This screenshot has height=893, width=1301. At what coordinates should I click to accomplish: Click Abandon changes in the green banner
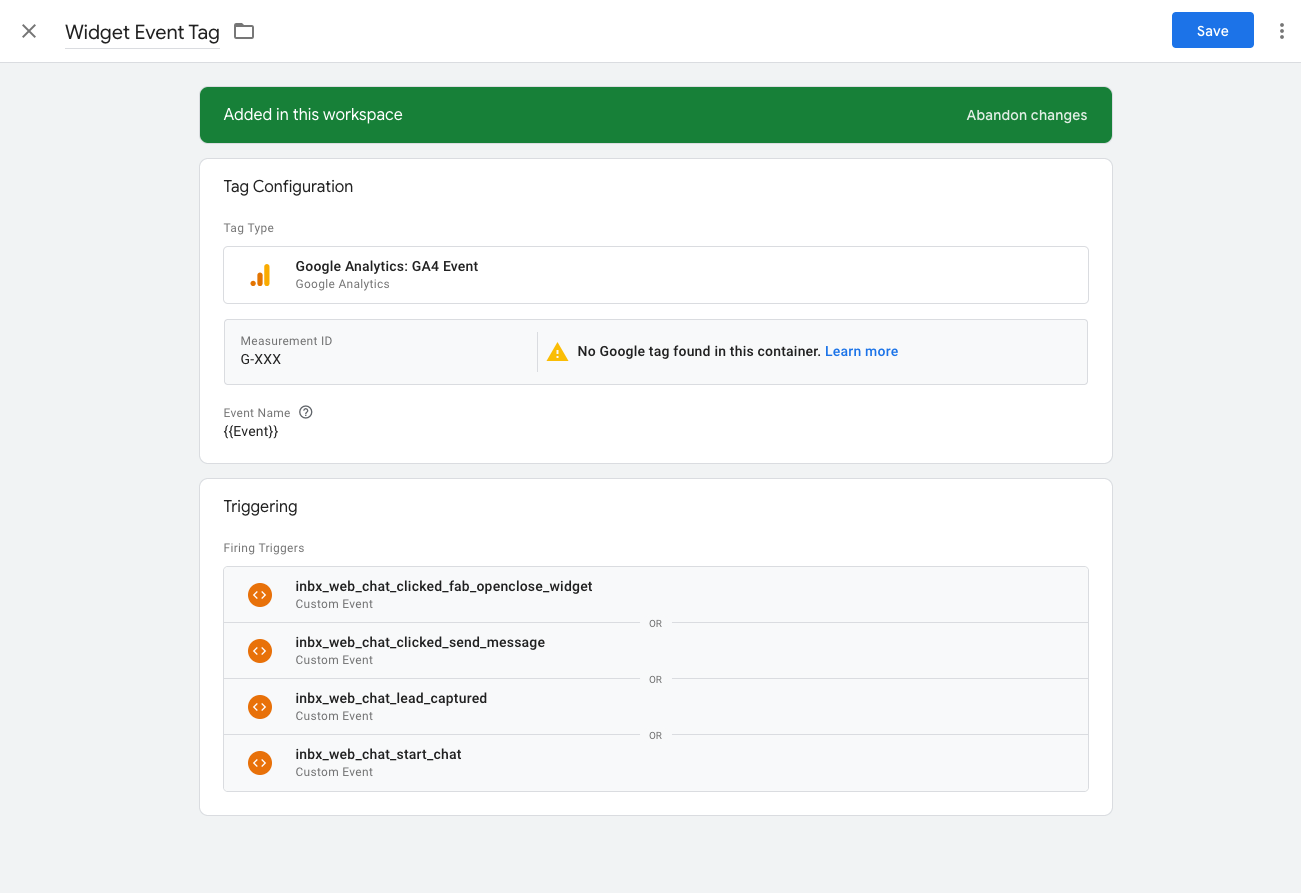click(1026, 115)
